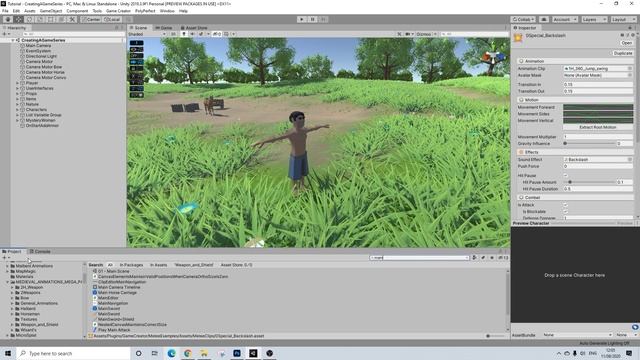Click the Duplicate button
The width and height of the screenshot is (640, 360).
(623, 53)
